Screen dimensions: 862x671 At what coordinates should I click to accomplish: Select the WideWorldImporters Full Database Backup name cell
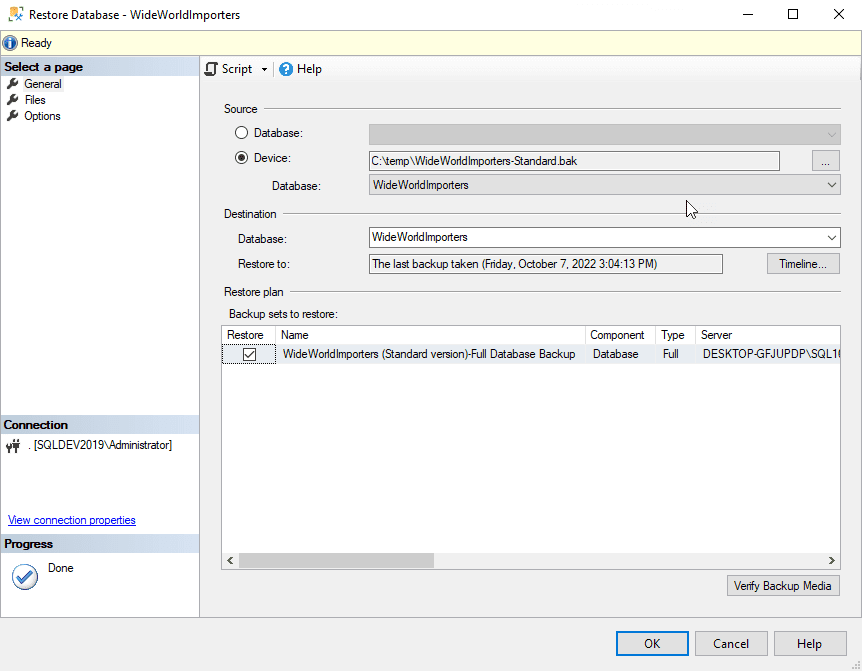coord(429,354)
